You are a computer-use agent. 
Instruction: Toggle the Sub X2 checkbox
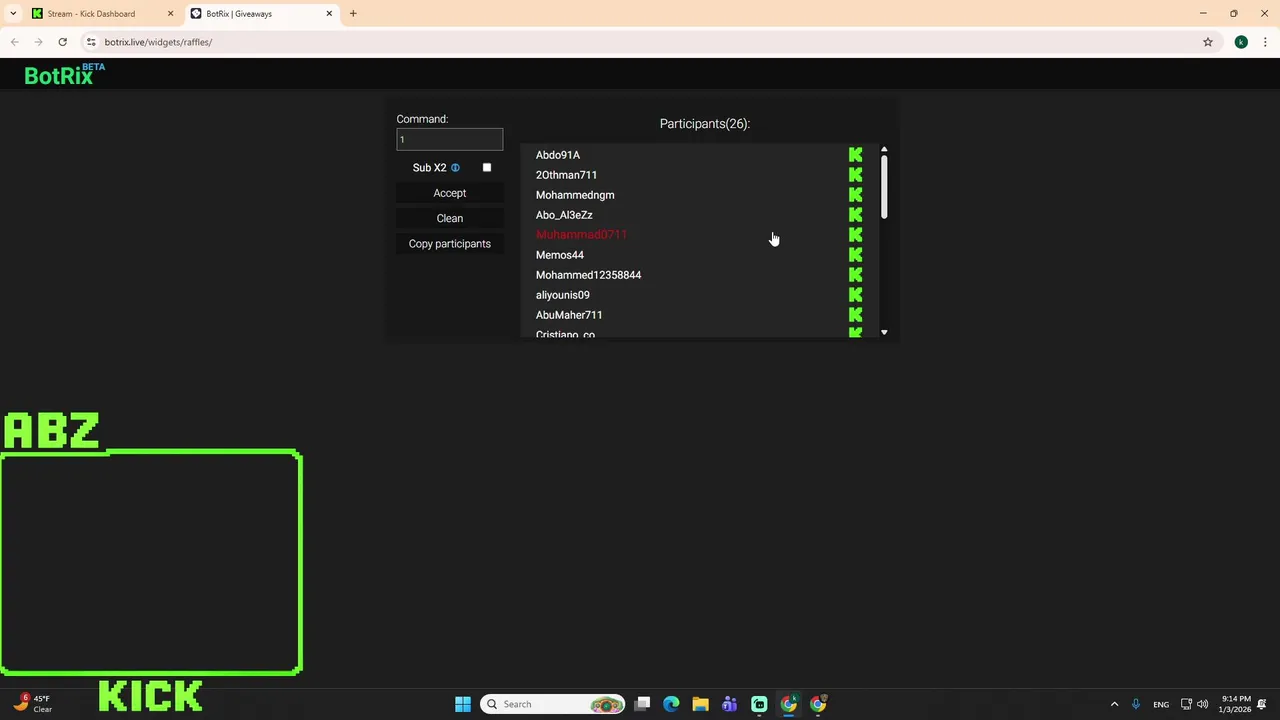[487, 167]
